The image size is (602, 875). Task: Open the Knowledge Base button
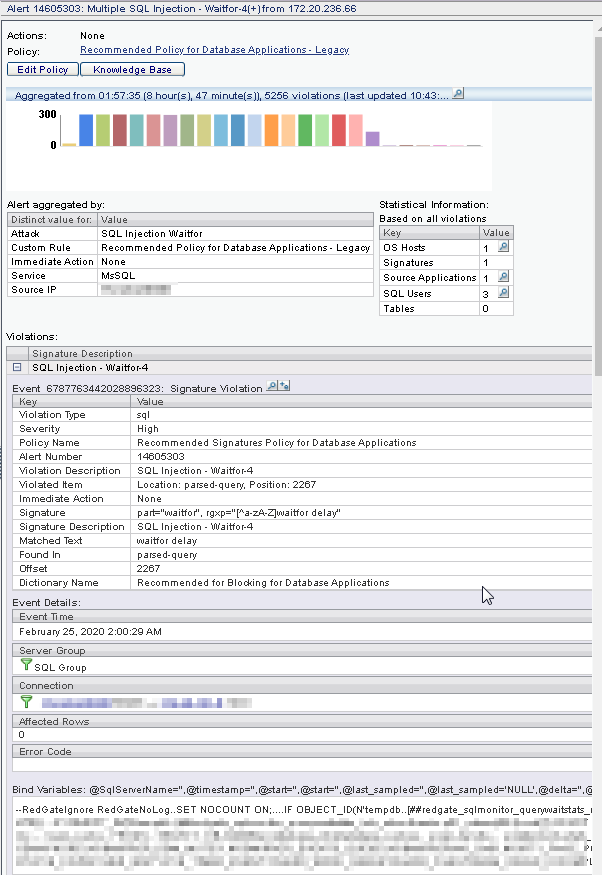[132, 70]
